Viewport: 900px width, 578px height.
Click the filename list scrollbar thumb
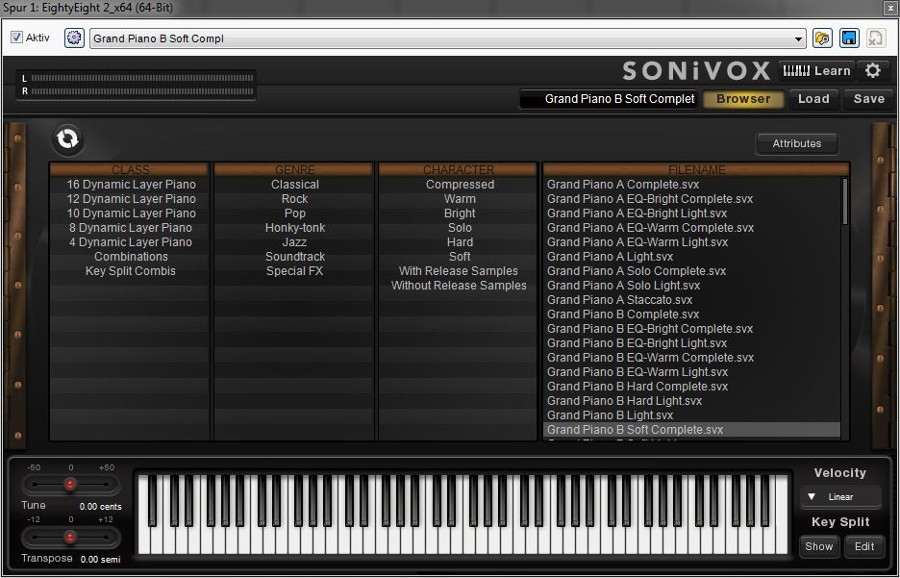tap(844, 201)
